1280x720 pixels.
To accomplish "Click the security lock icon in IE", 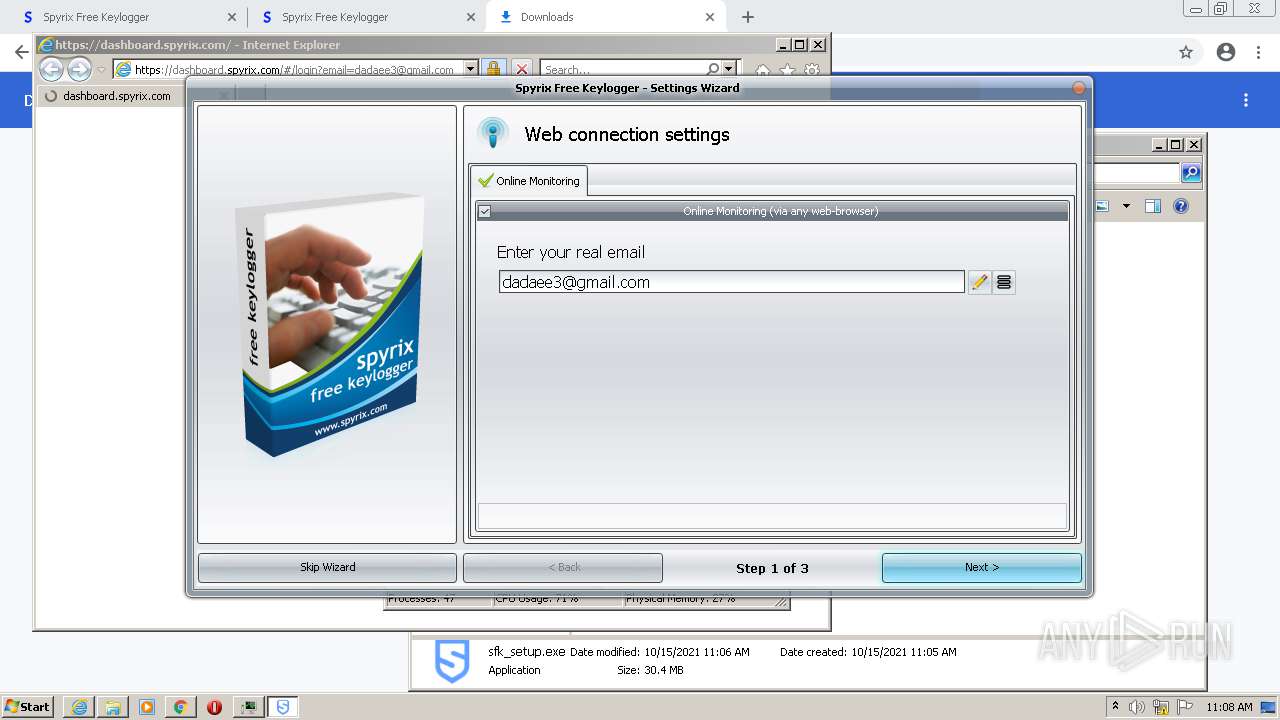I will click(x=493, y=69).
